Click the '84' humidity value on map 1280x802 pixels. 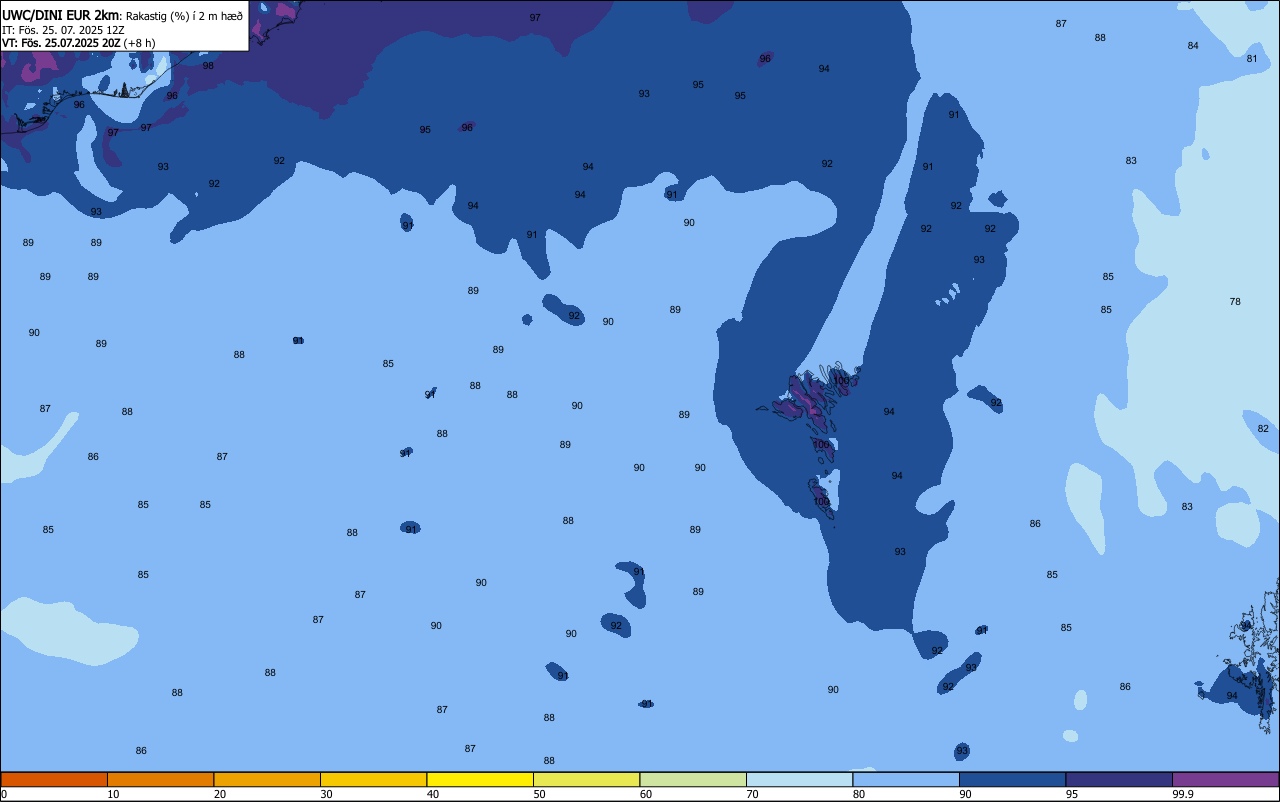[x=1193, y=46]
